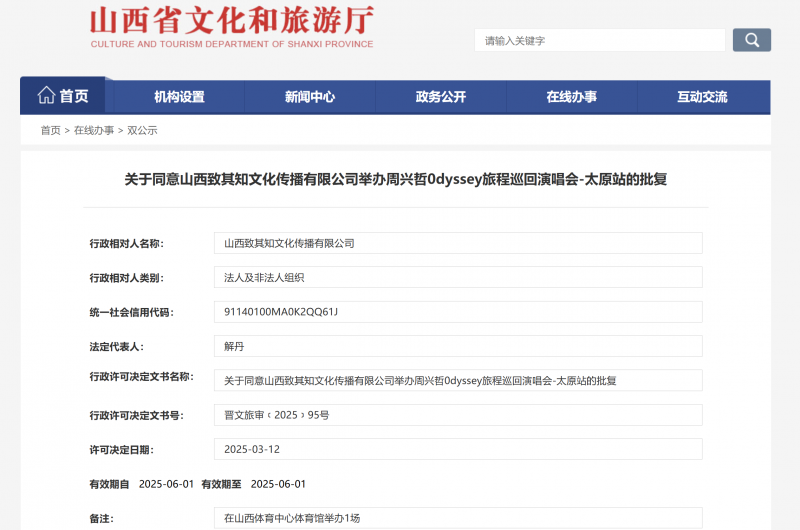
Task: Click the 行政许可决定文书名称 field value
Action: pyautogui.click(x=458, y=380)
